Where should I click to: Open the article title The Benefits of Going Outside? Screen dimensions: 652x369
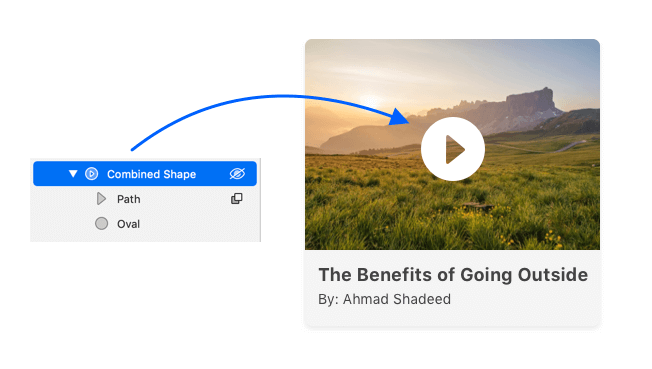tap(453, 275)
